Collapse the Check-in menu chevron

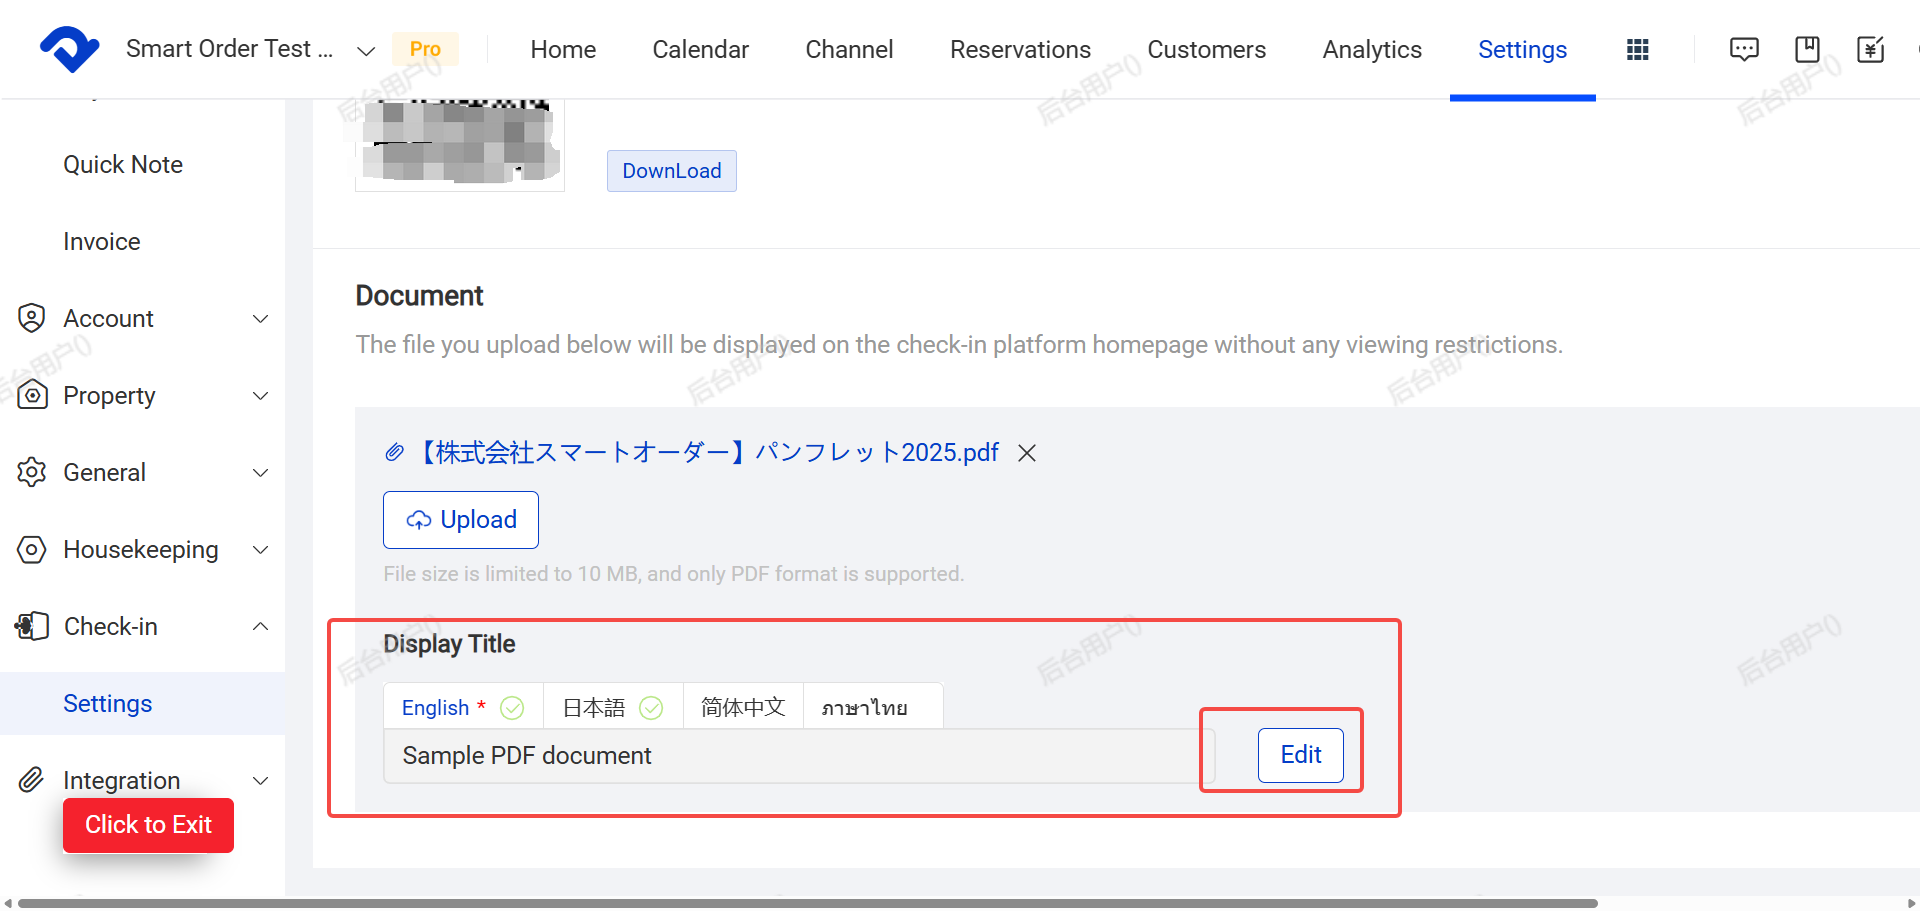pos(261,627)
